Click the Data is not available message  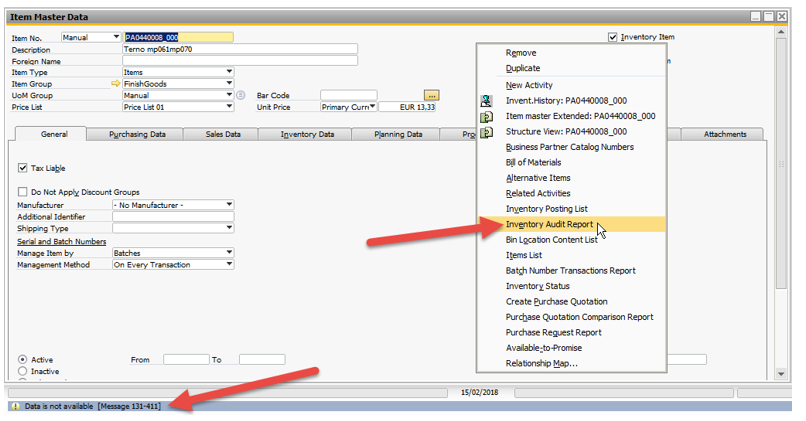93,406
